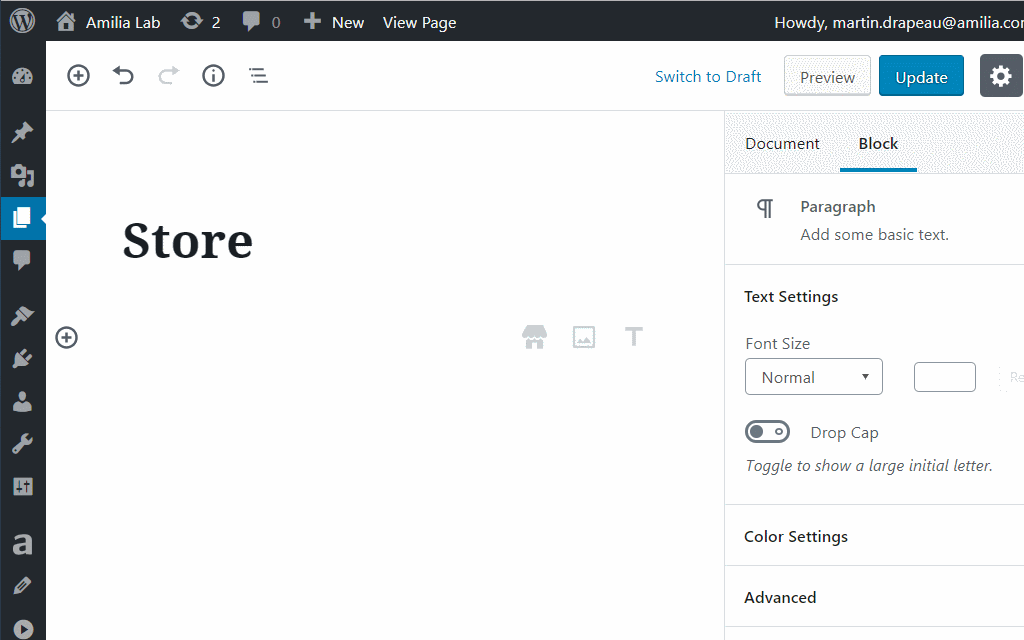Screen dimensions: 1024x640
Task: Open pencil icon near sidebar bottom
Action: click(22, 586)
